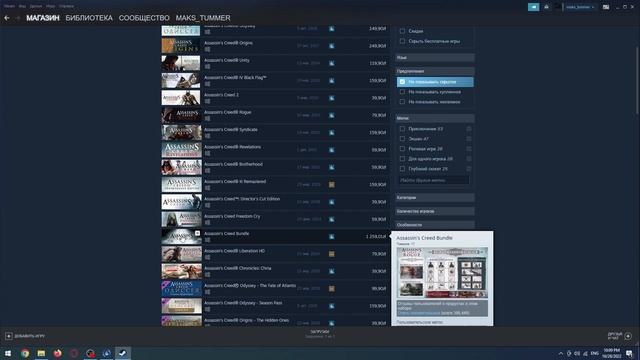The image size is (640, 360).
Task: Click the user avatar icon in header
Action: [558, 7]
